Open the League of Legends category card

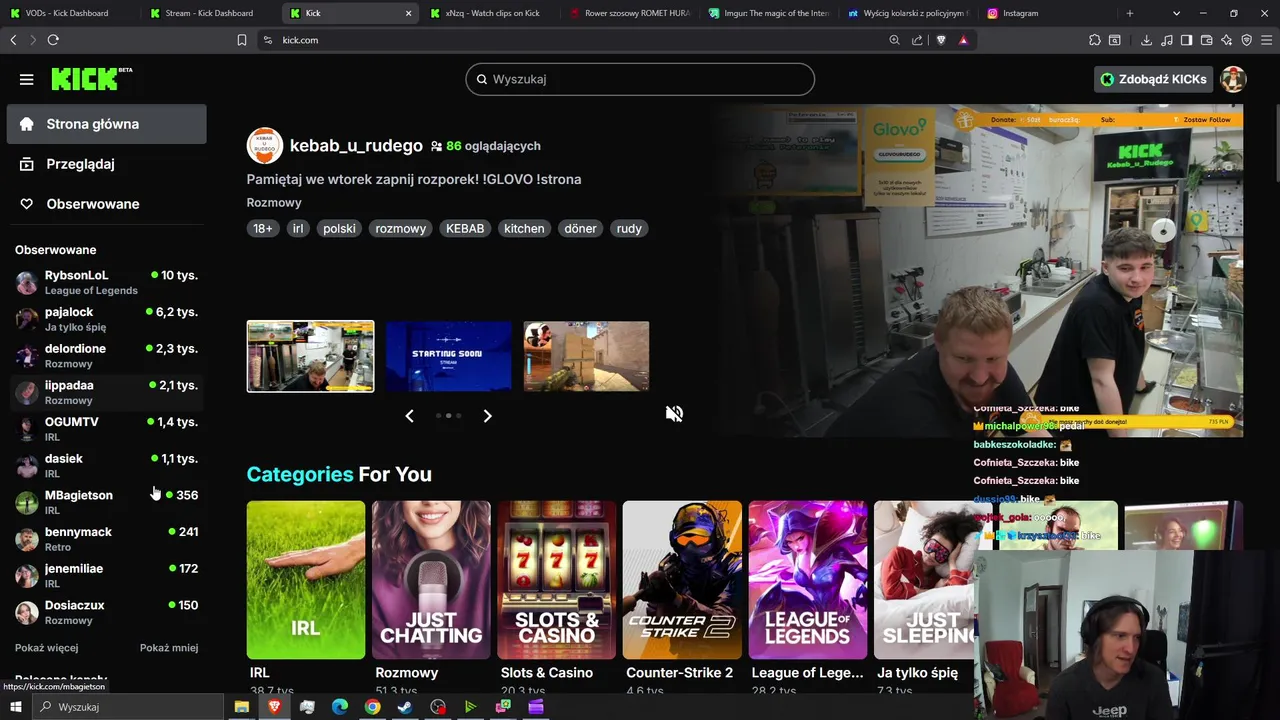(x=807, y=580)
